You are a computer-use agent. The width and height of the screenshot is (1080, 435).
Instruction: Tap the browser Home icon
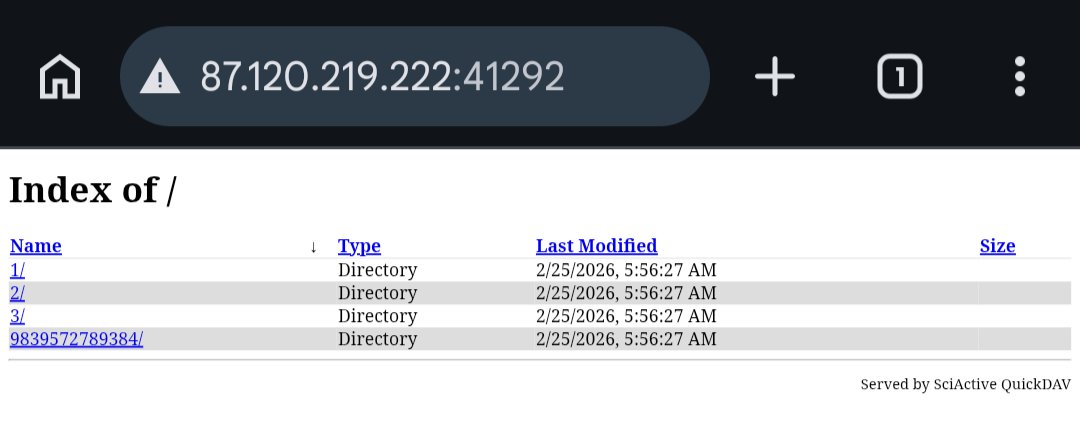(x=60, y=77)
